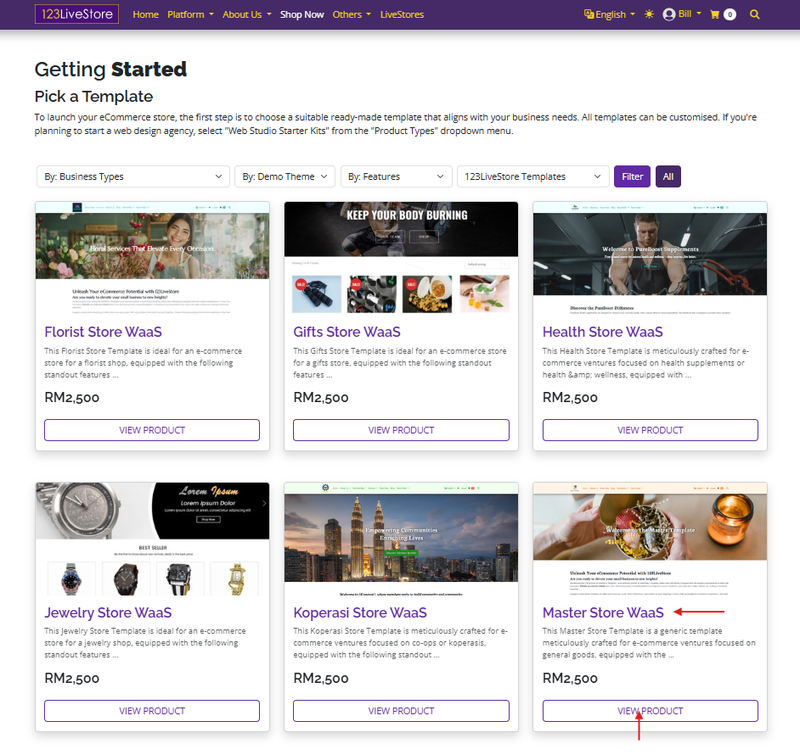This screenshot has height=755, width=800.
Task: Open the By: Demo Theme dropdown
Action: (x=285, y=177)
